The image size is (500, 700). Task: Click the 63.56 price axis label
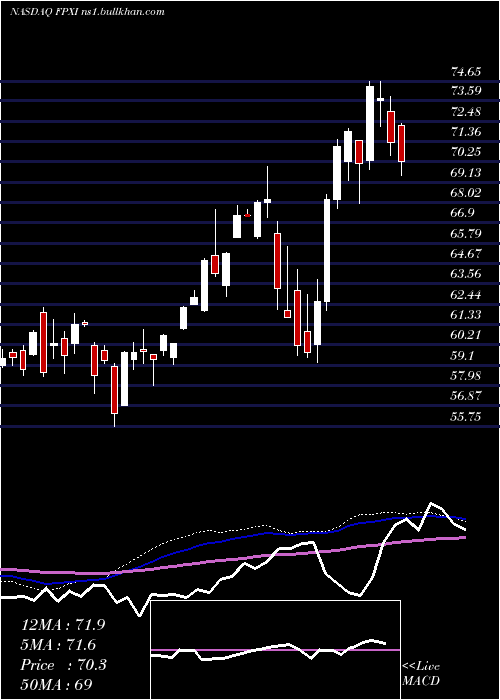[x=466, y=274]
